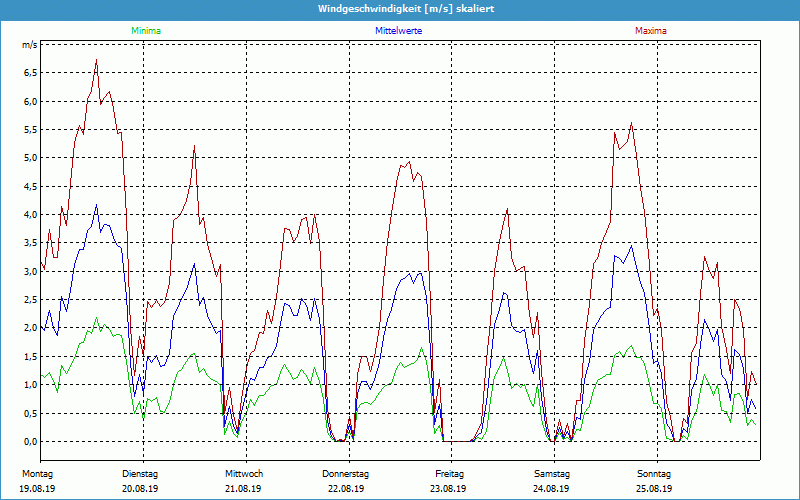The height and width of the screenshot is (500, 800).
Task: Click the red Maxima peak on Saturday
Action: (632, 122)
